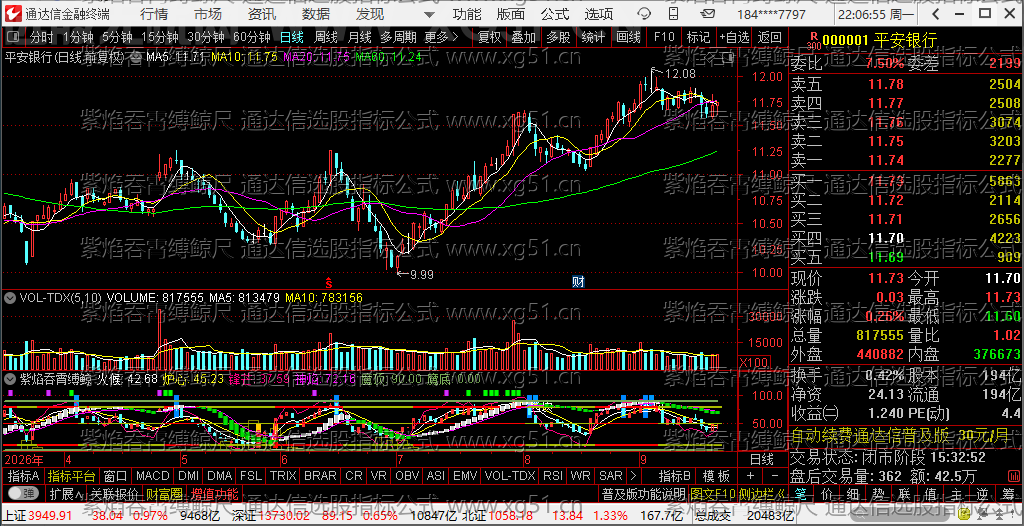Viewport: 1024px width, 526px height.
Task: Switch to 分时 chart view
Action: point(42,37)
